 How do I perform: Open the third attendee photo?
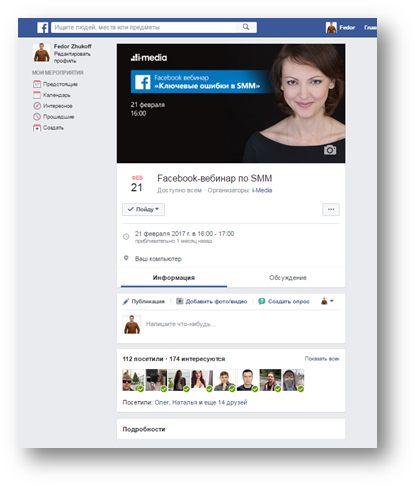coord(179,380)
